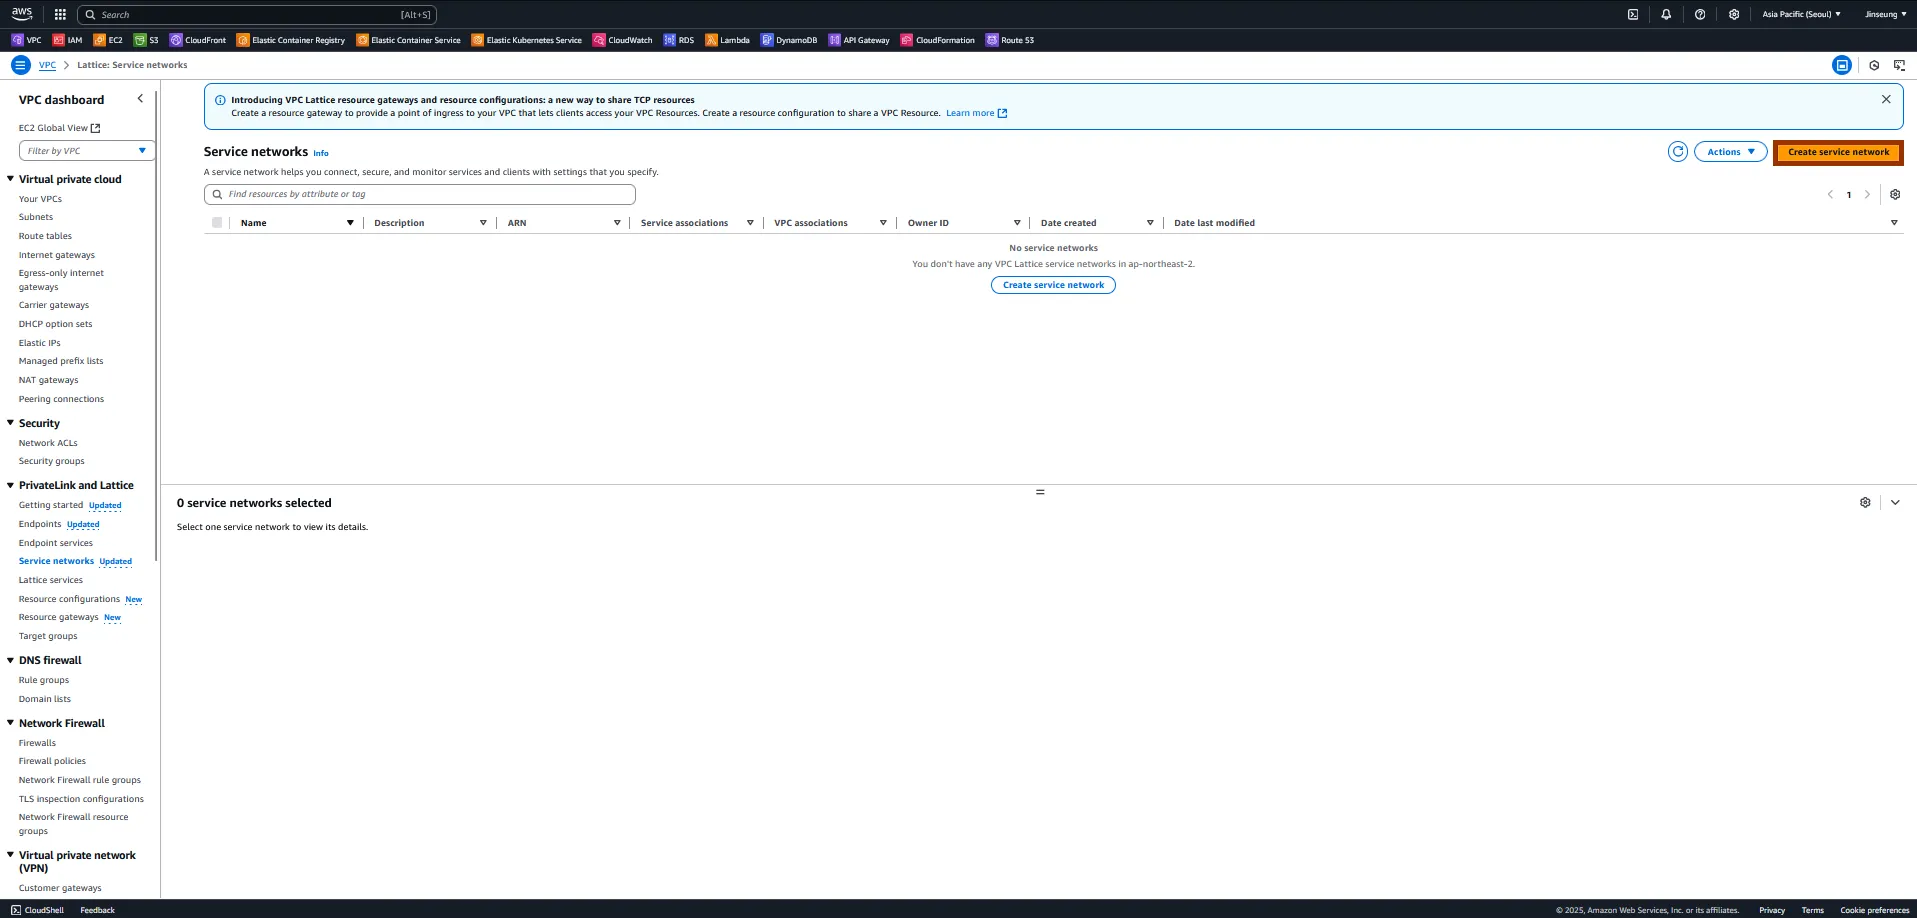
Task: Select all service networks checkbox
Action: [x=217, y=222]
